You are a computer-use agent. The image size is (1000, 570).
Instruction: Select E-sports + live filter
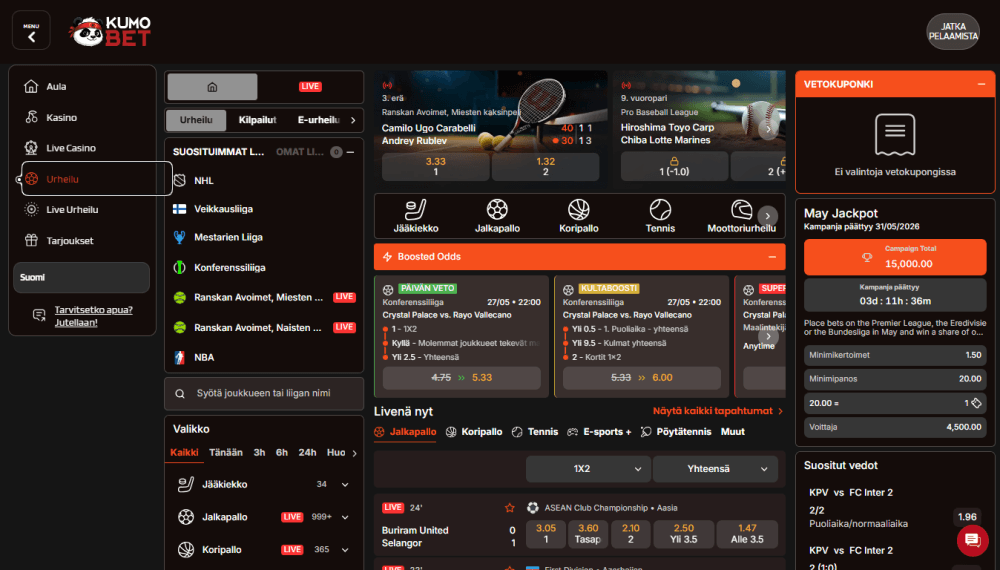pos(599,432)
